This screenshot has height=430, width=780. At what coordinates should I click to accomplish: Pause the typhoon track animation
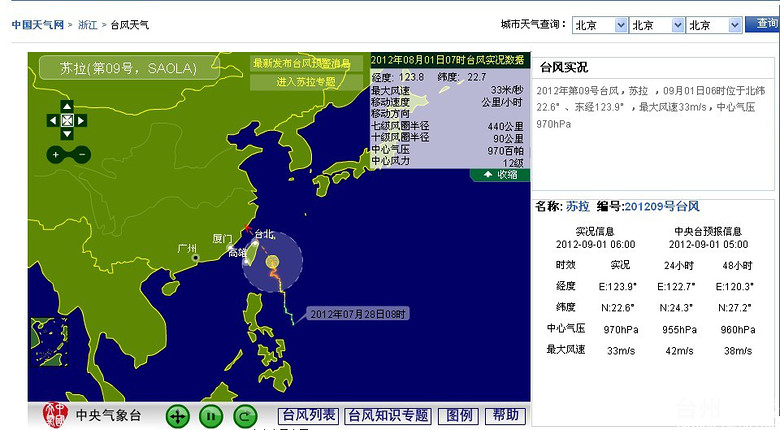click(x=211, y=416)
